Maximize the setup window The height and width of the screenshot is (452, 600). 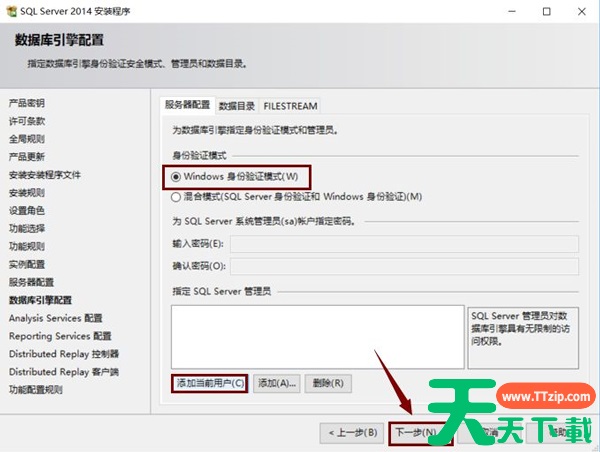pyautogui.click(x=547, y=11)
